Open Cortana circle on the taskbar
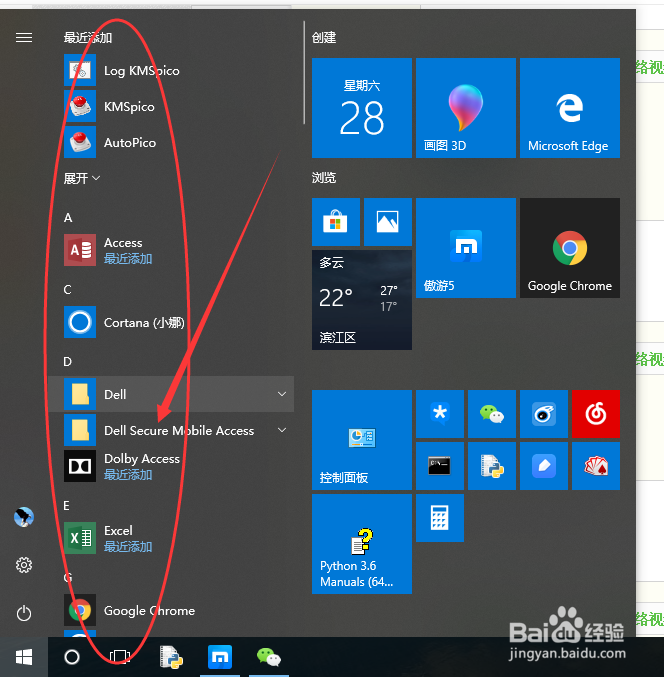Viewport: 664px width, 677px height. (x=72, y=657)
